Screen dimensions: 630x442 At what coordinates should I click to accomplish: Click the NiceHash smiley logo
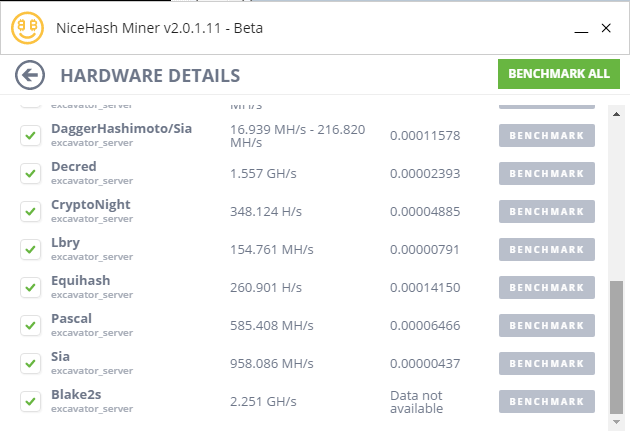coord(27,28)
